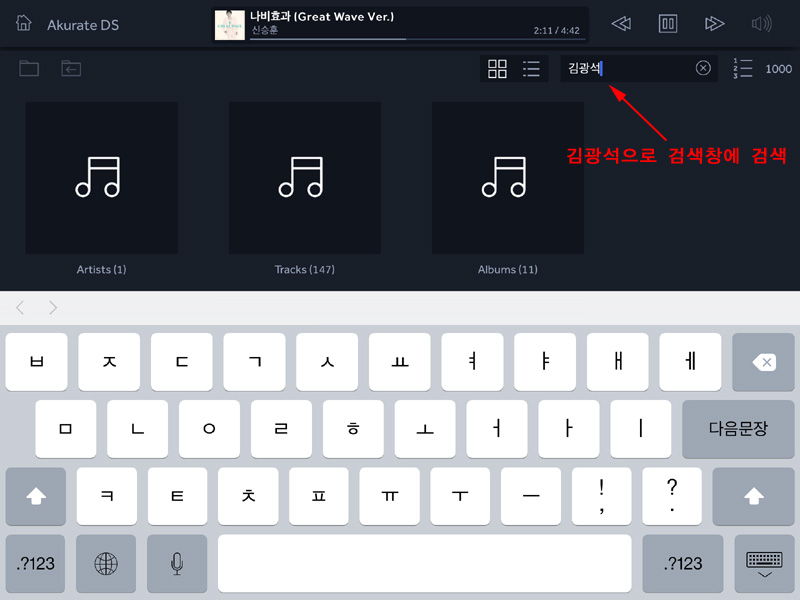The width and height of the screenshot is (800, 600).
Task: Tap the ㄷ key
Action: click(x=182, y=362)
